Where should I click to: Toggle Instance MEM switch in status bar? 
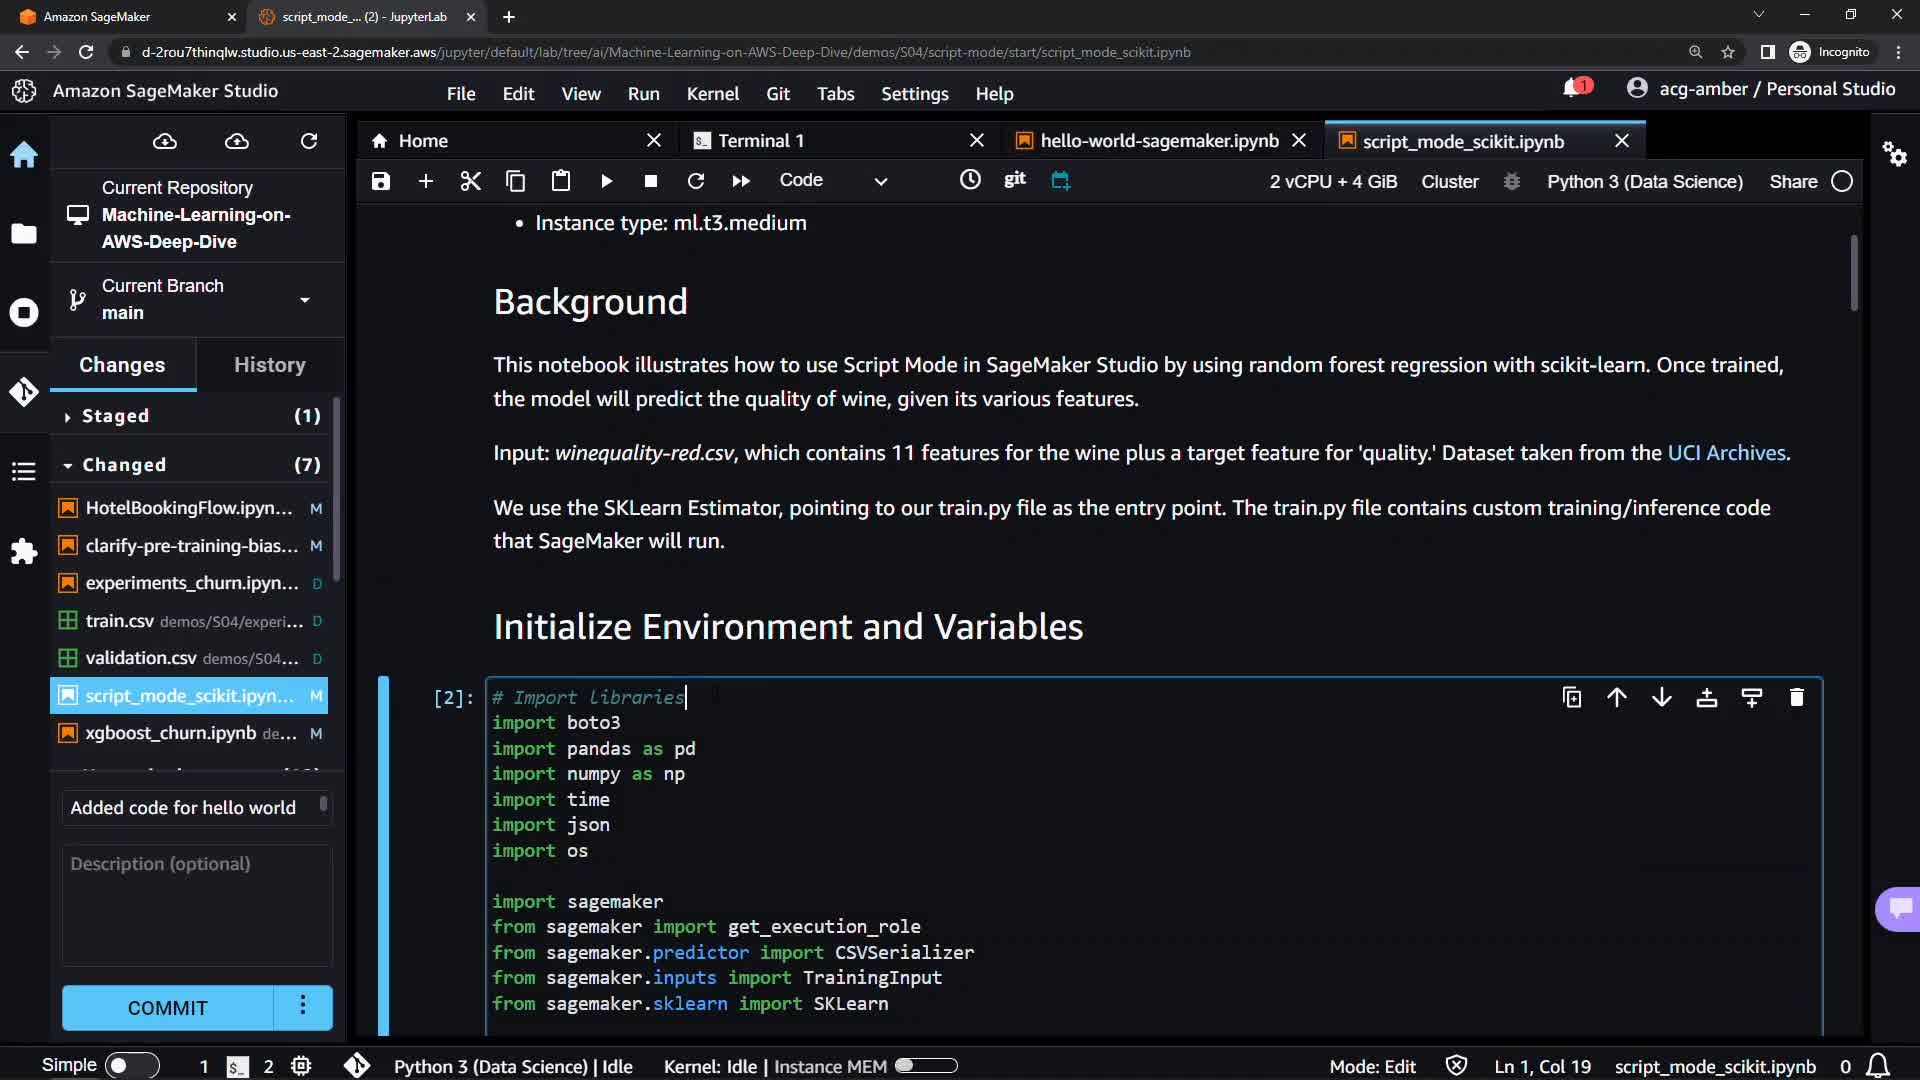[926, 1066]
